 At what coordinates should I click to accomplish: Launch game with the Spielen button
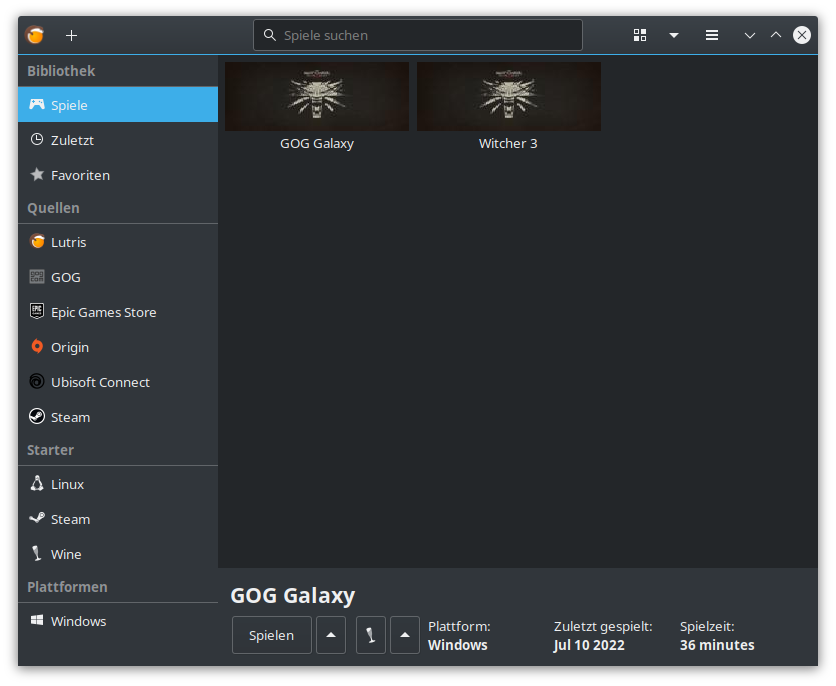[x=271, y=635]
